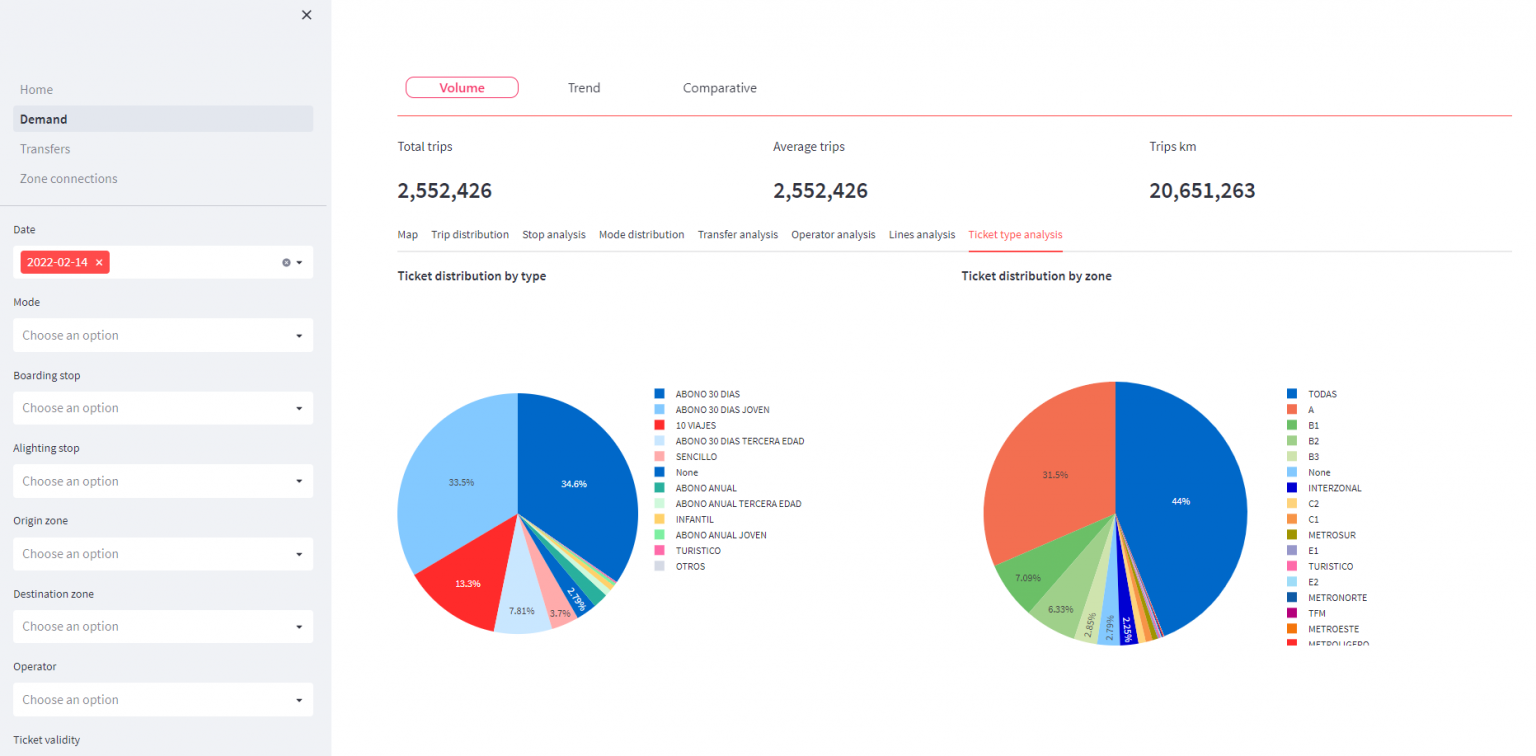Select the Volume radio option
This screenshot has height=756, width=1536.
click(x=461, y=88)
